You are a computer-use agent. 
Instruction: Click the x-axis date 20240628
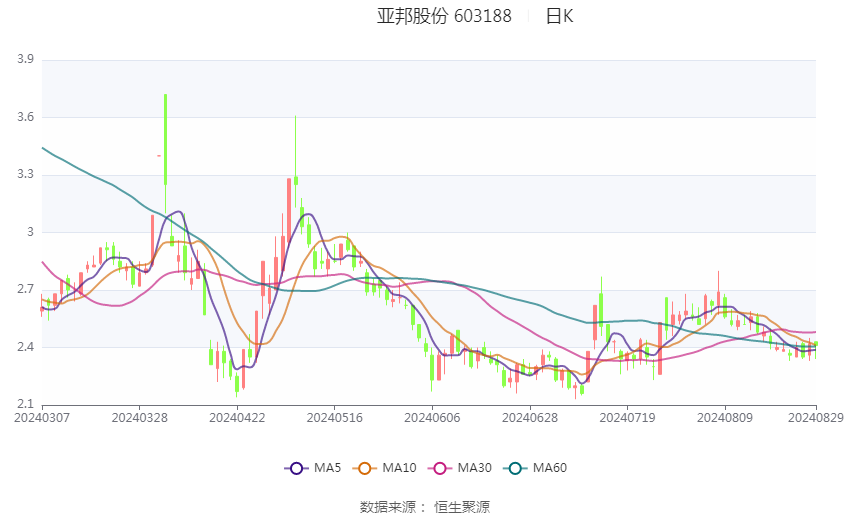point(530,418)
